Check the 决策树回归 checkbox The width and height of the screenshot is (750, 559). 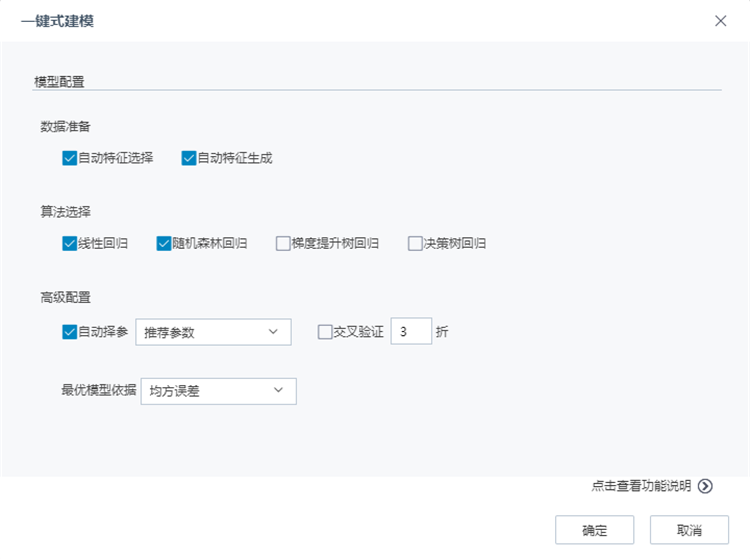click(415, 243)
